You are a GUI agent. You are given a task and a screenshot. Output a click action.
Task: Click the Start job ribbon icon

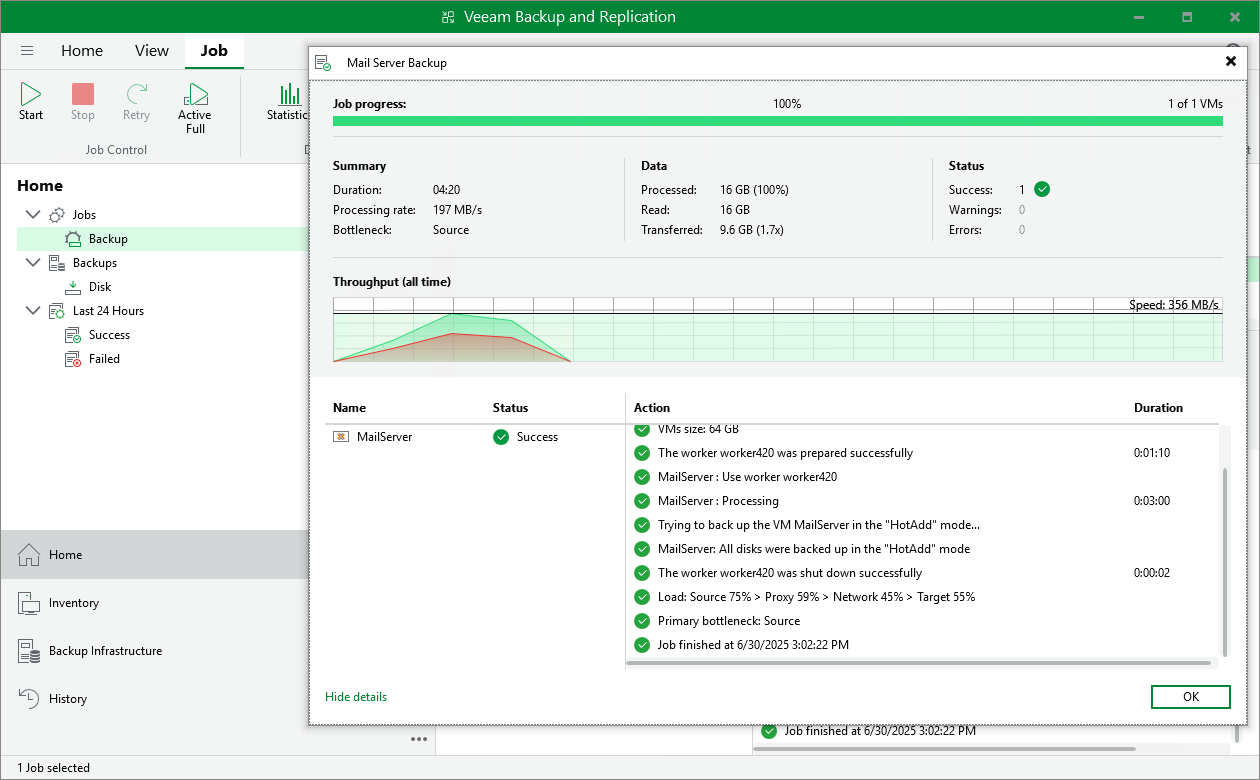click(x=31, y=95)
